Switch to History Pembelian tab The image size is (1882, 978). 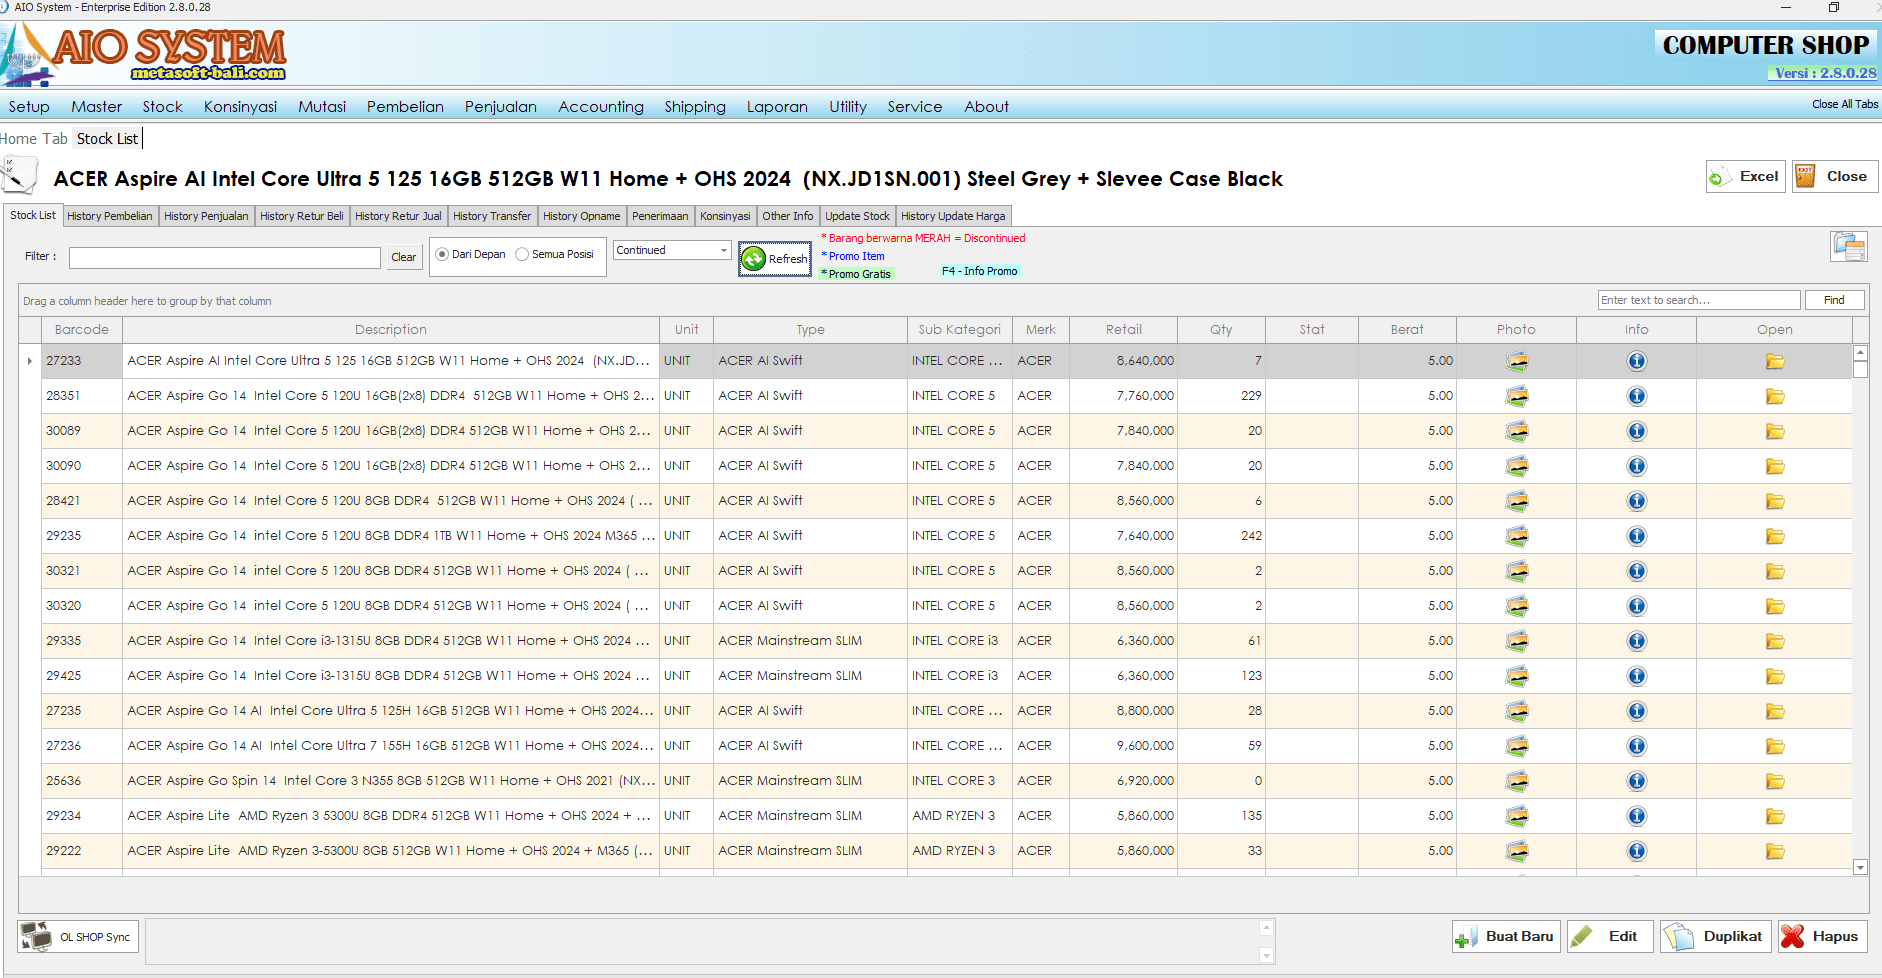[110, 216]
